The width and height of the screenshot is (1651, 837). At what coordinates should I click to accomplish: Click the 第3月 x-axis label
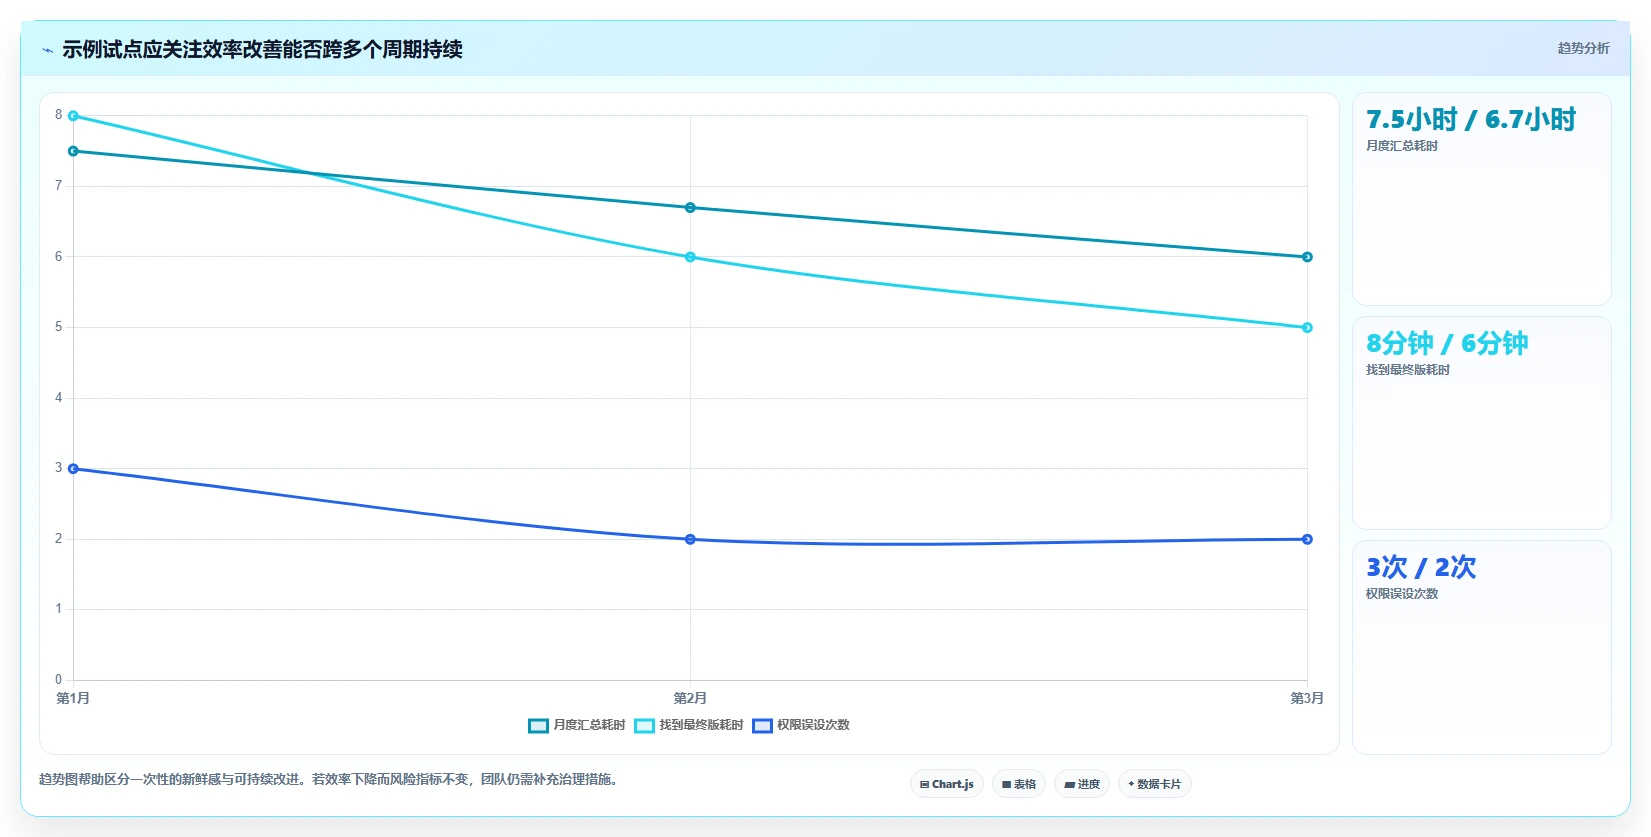click(x=1307, y=698)
